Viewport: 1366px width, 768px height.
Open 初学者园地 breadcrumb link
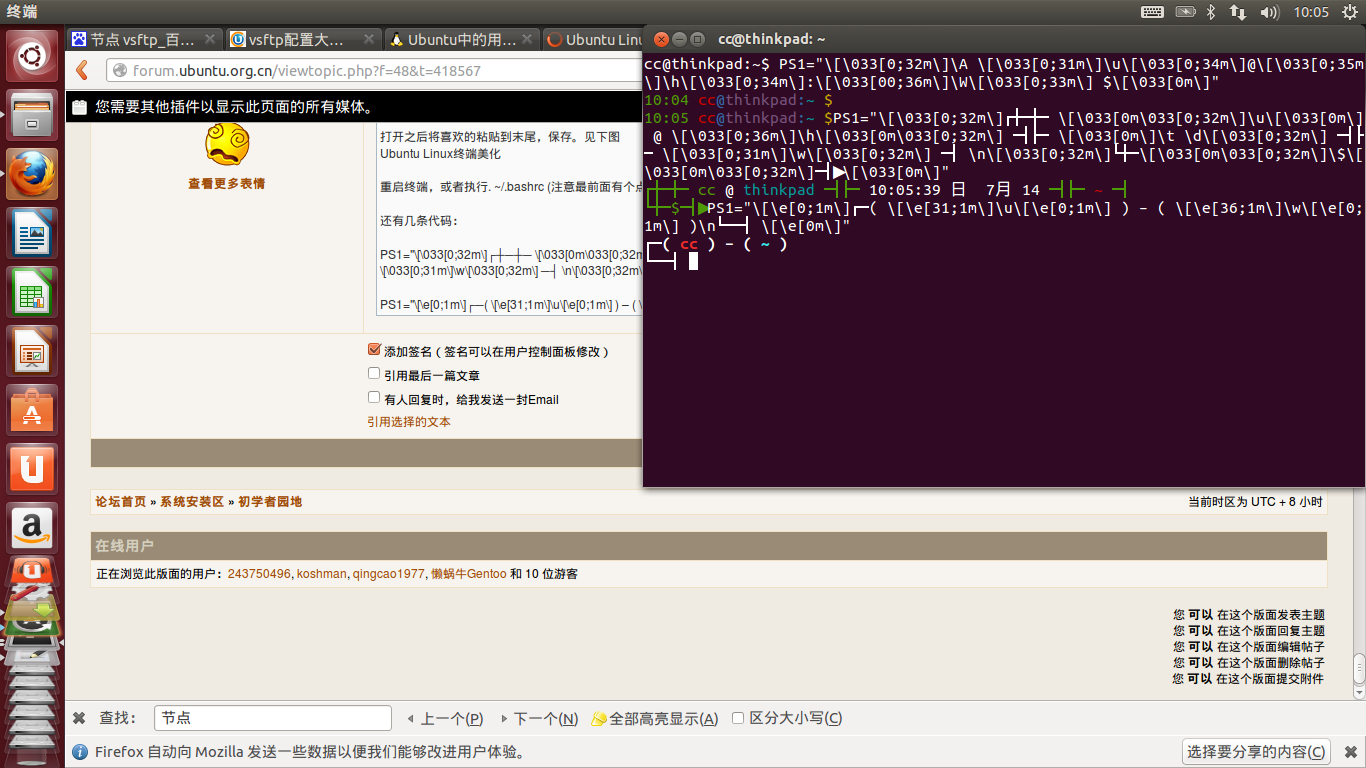[270, 502]
